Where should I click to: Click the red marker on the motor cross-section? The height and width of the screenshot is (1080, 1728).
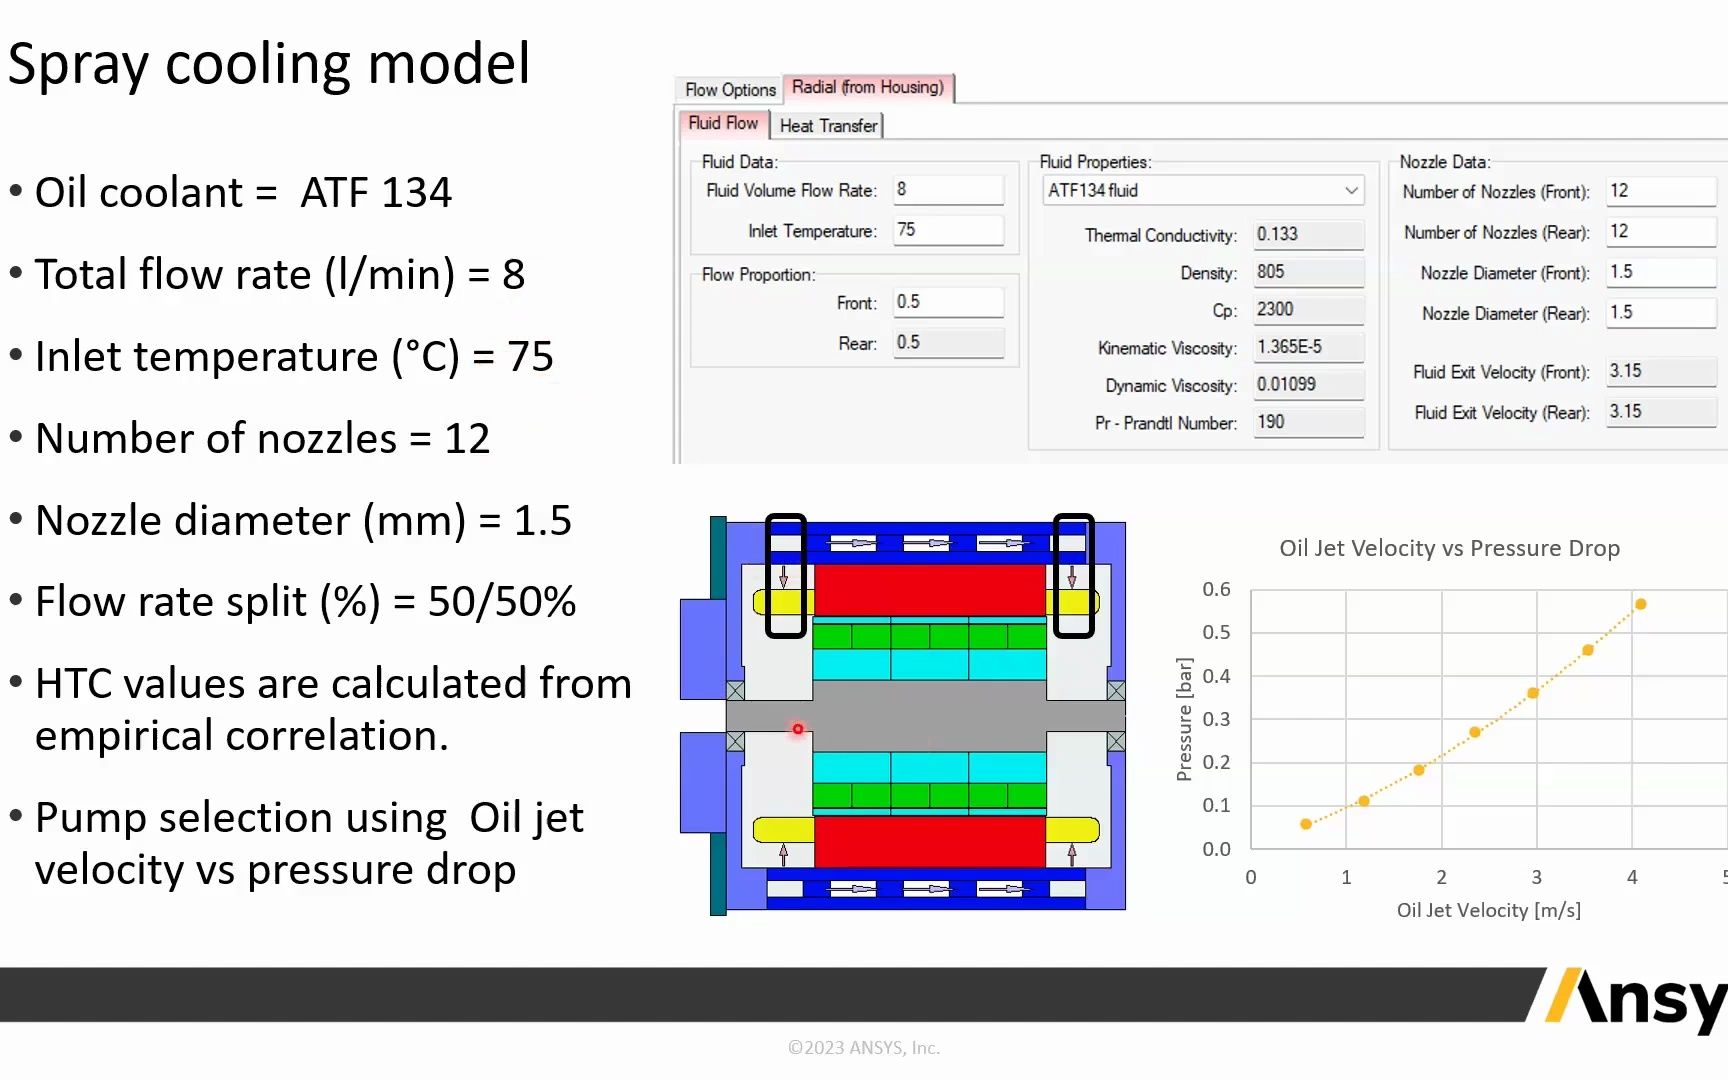(797, 730)
